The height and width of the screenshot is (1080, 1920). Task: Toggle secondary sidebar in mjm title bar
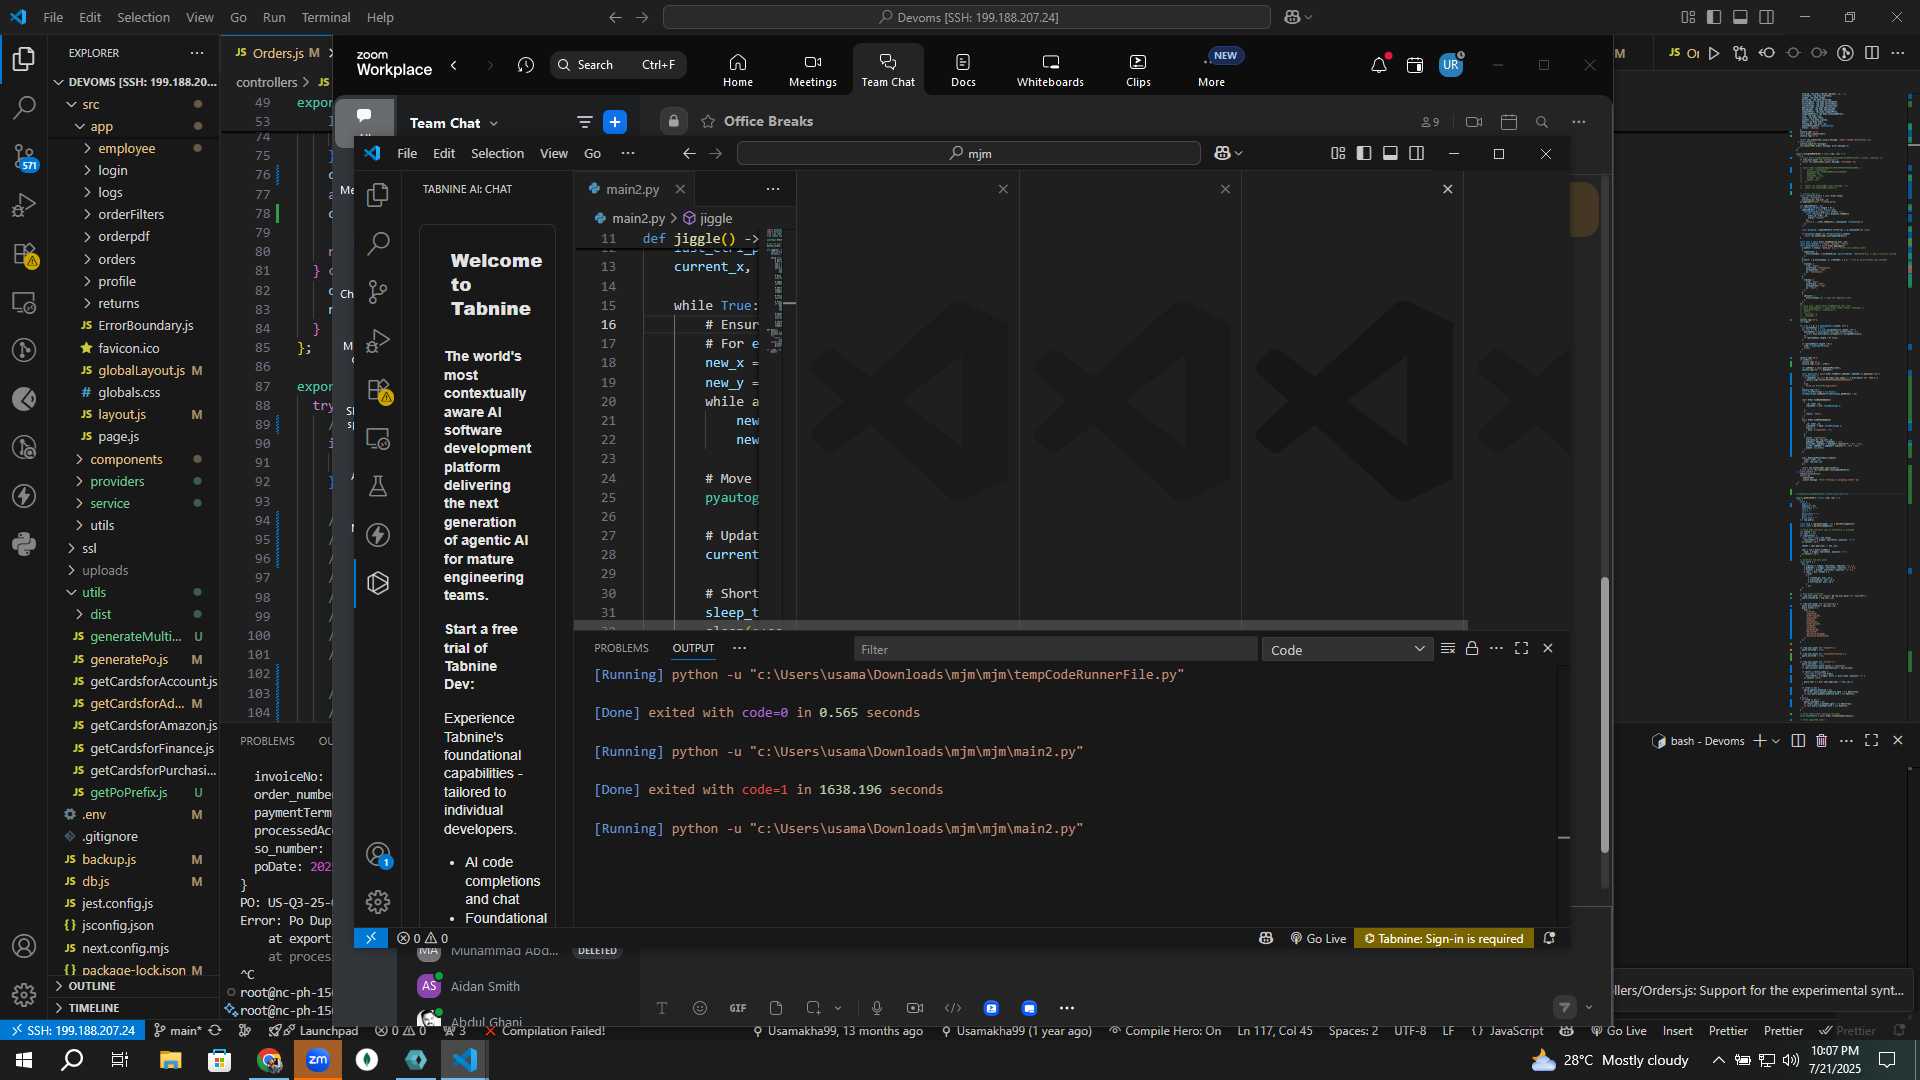(1417, 153)
